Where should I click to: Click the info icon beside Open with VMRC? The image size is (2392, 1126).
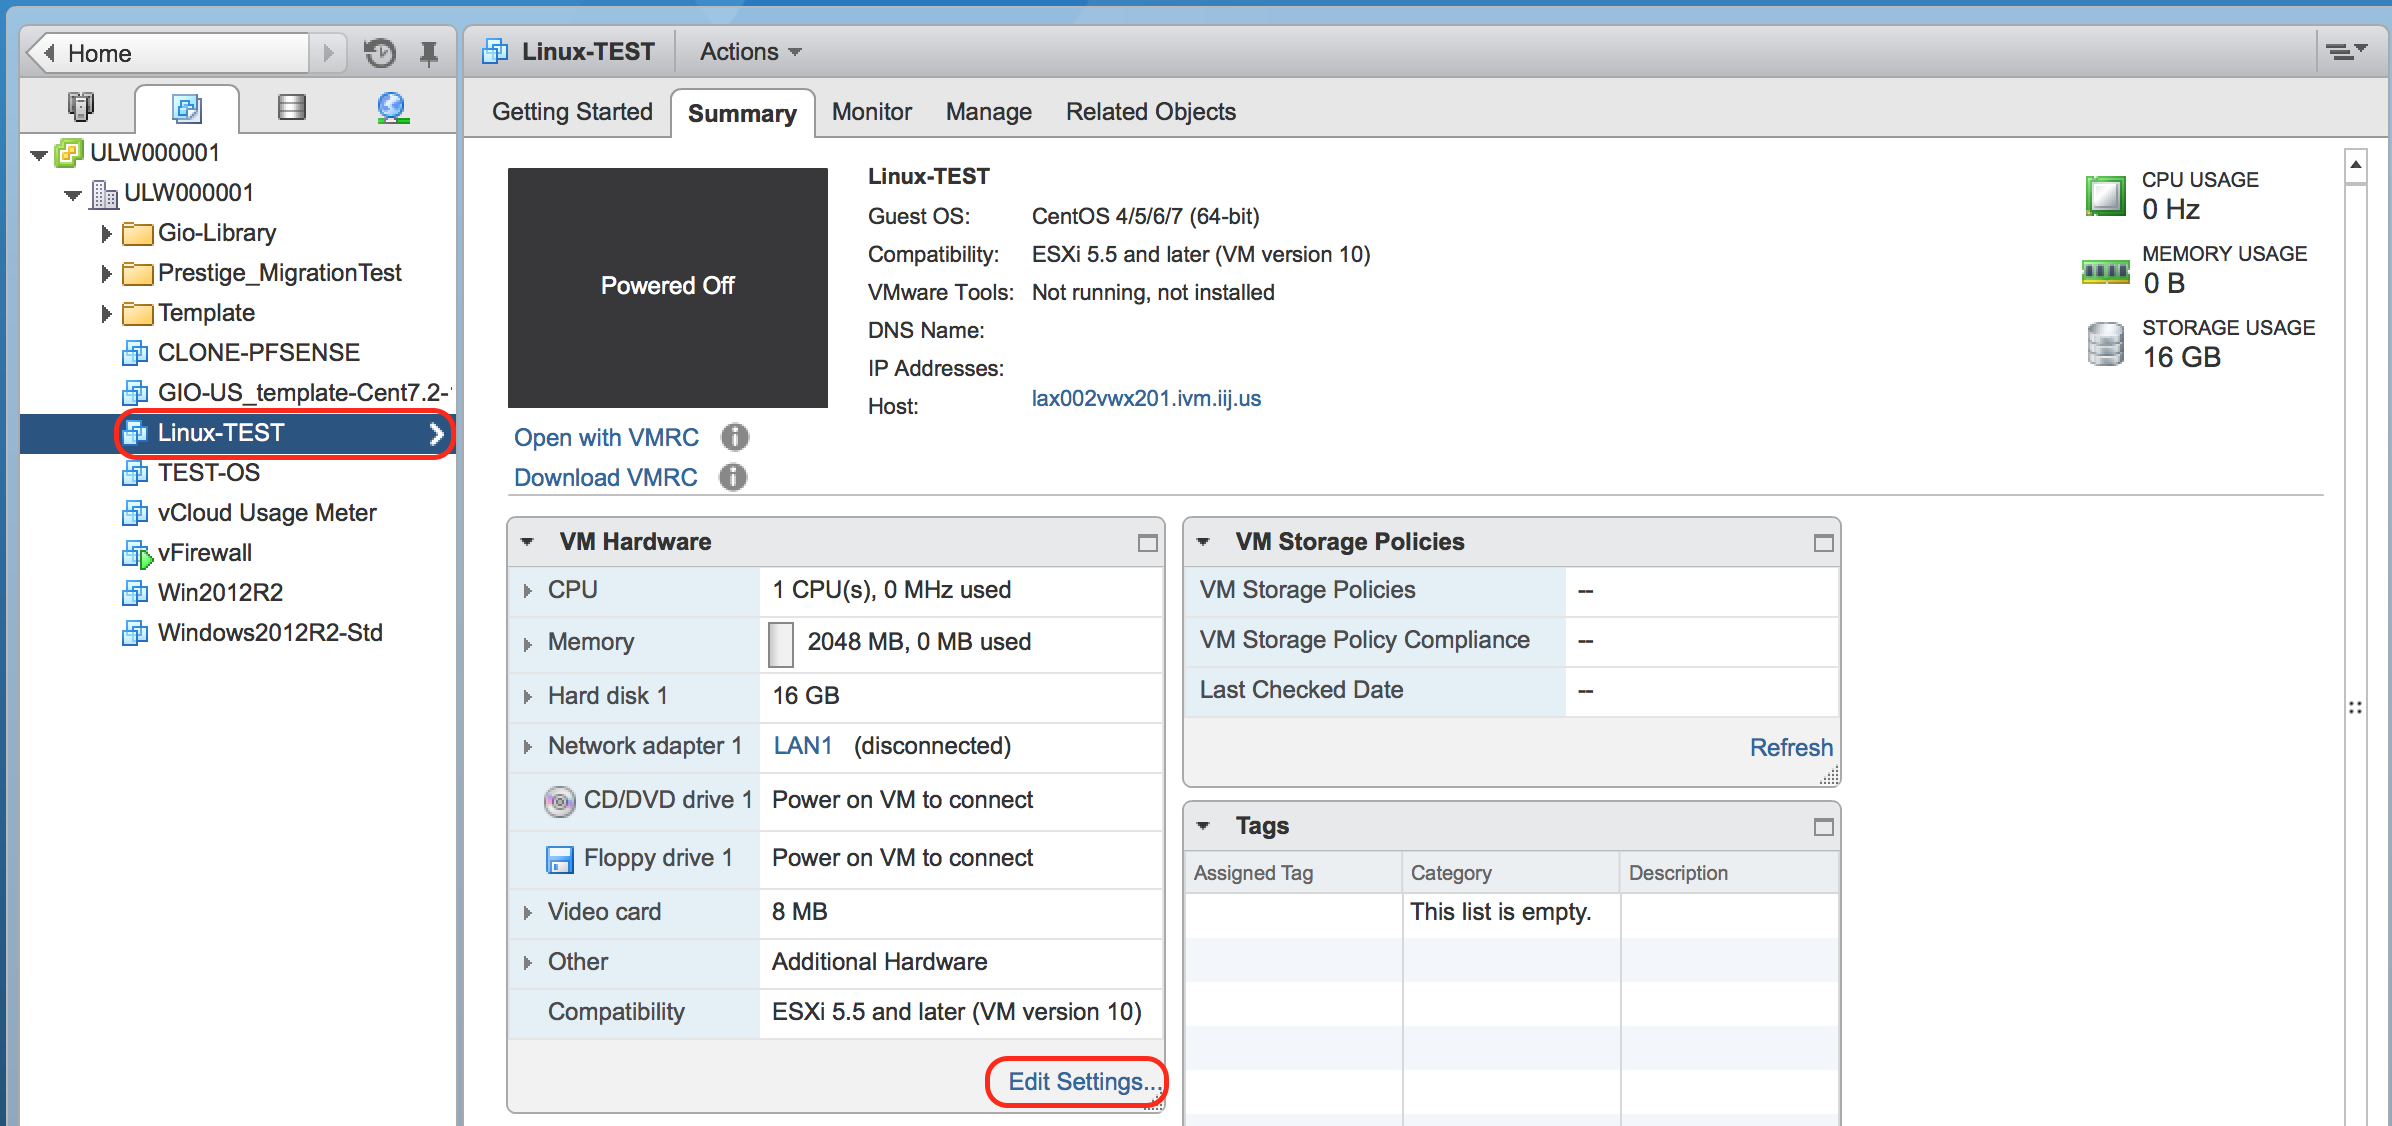coord(735,437)
